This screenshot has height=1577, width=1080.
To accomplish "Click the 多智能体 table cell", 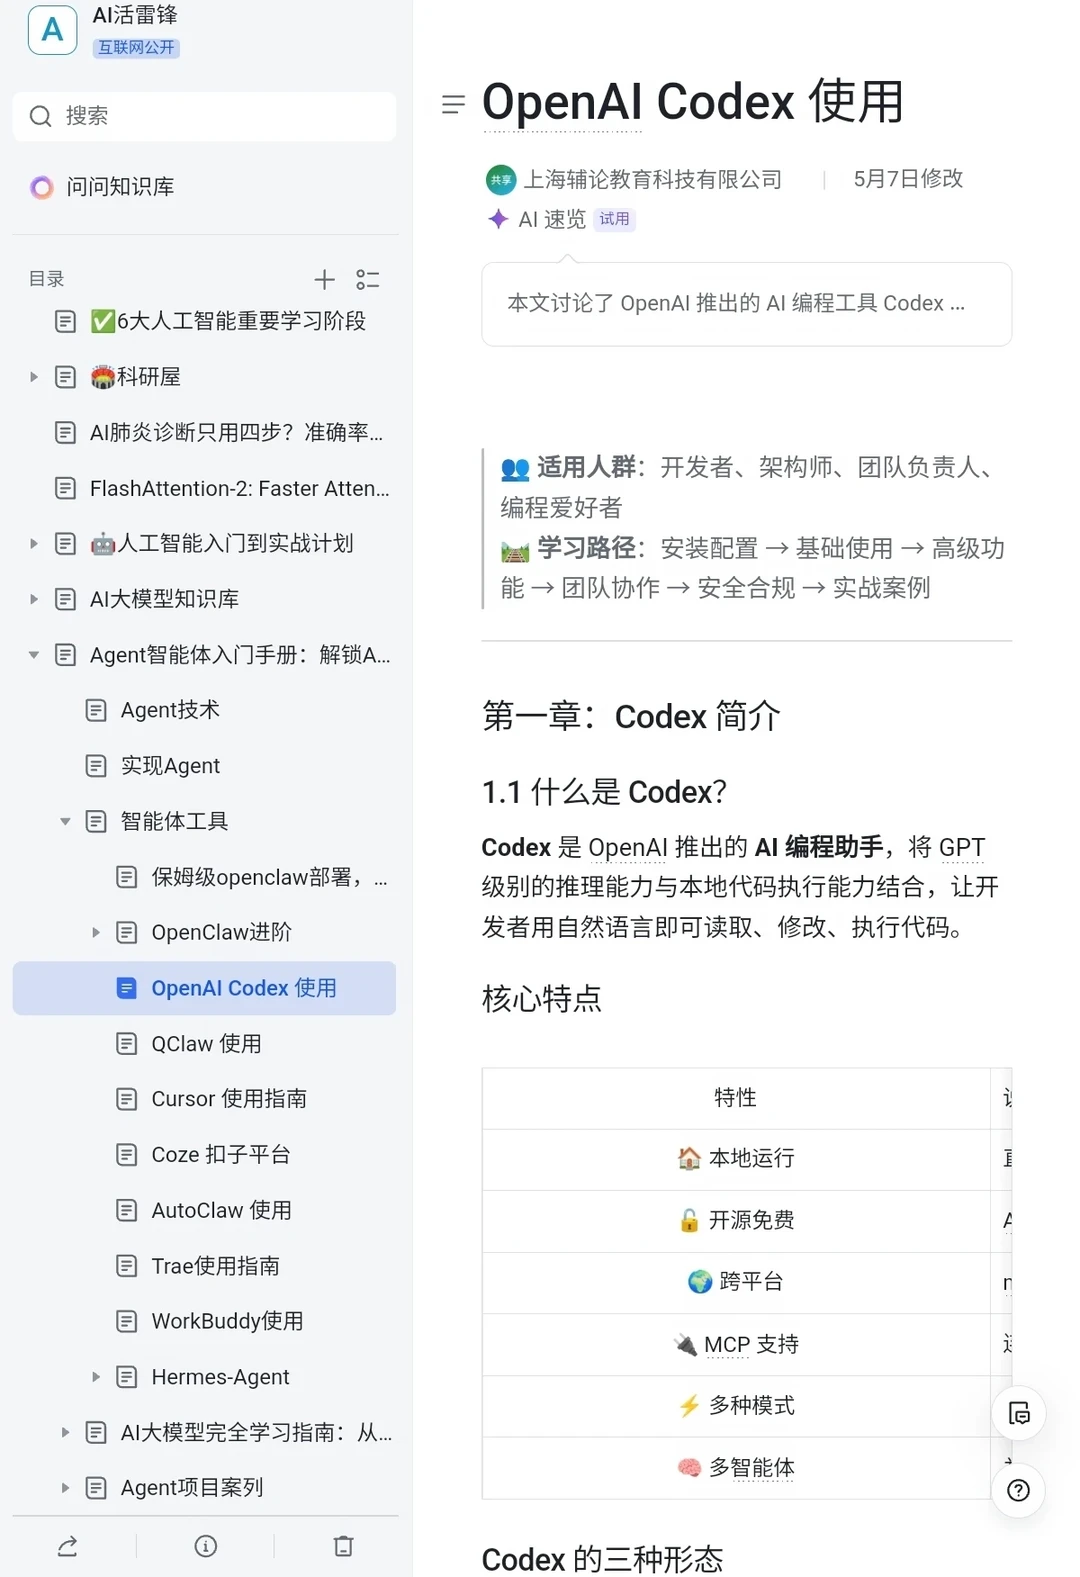I will coord(736,1468).
